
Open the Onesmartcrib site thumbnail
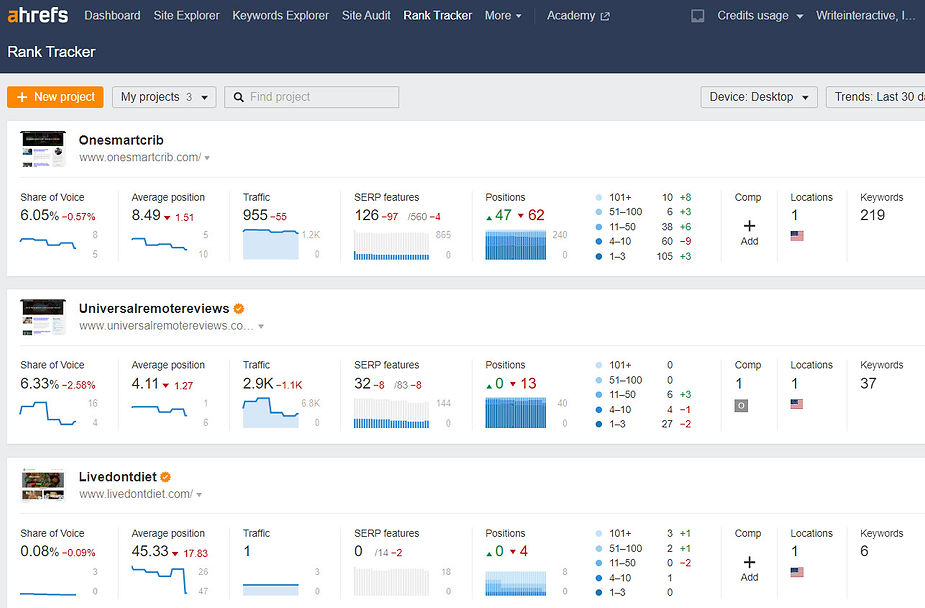point(43,149)
